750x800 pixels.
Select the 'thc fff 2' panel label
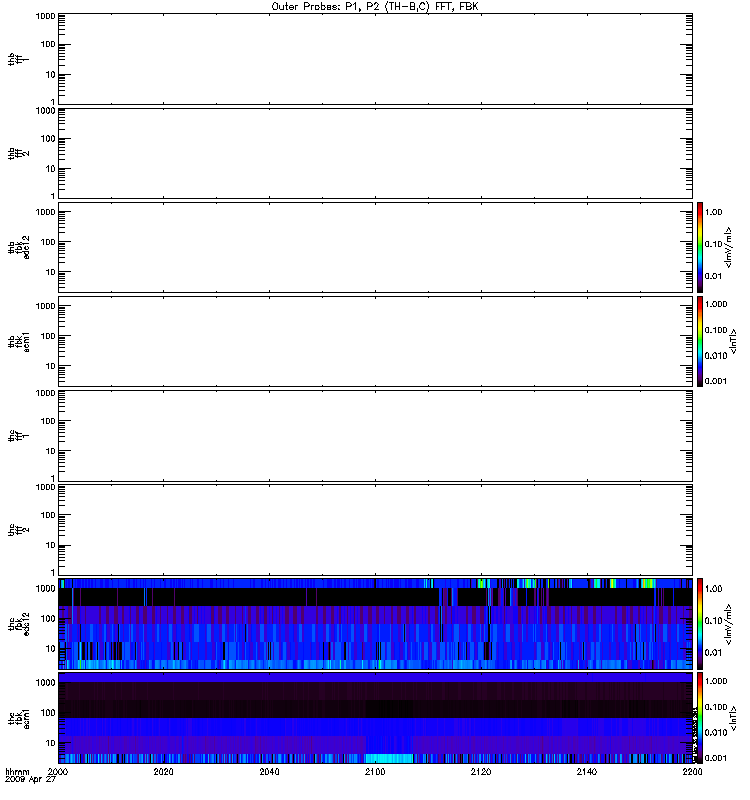(x=18, y=530)
